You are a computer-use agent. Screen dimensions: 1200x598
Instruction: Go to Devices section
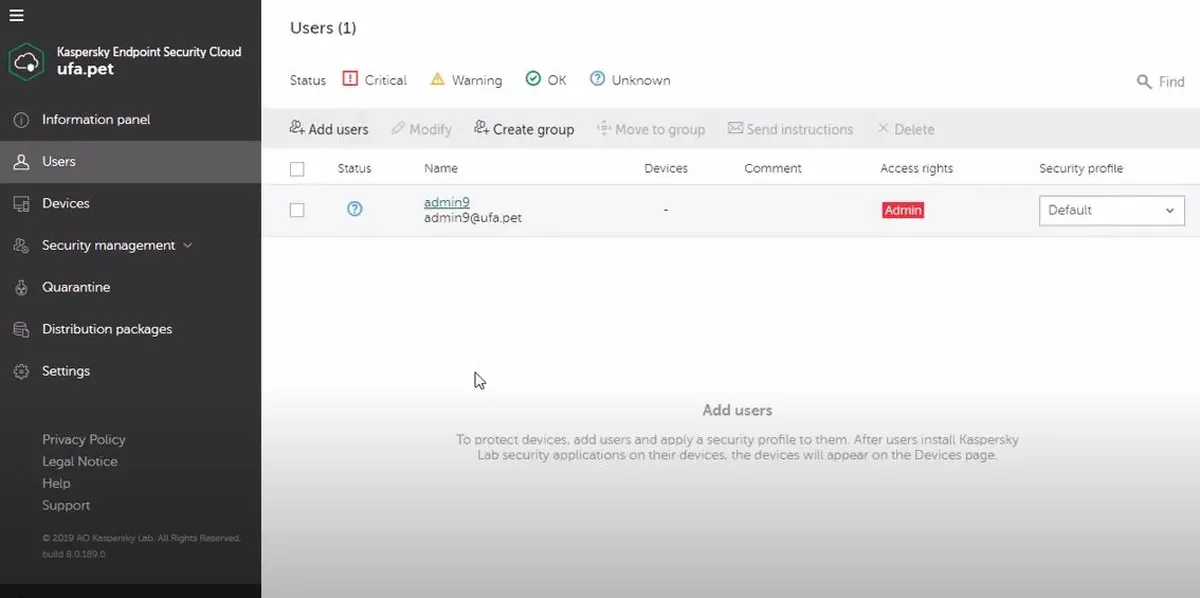tap(66, 204)
